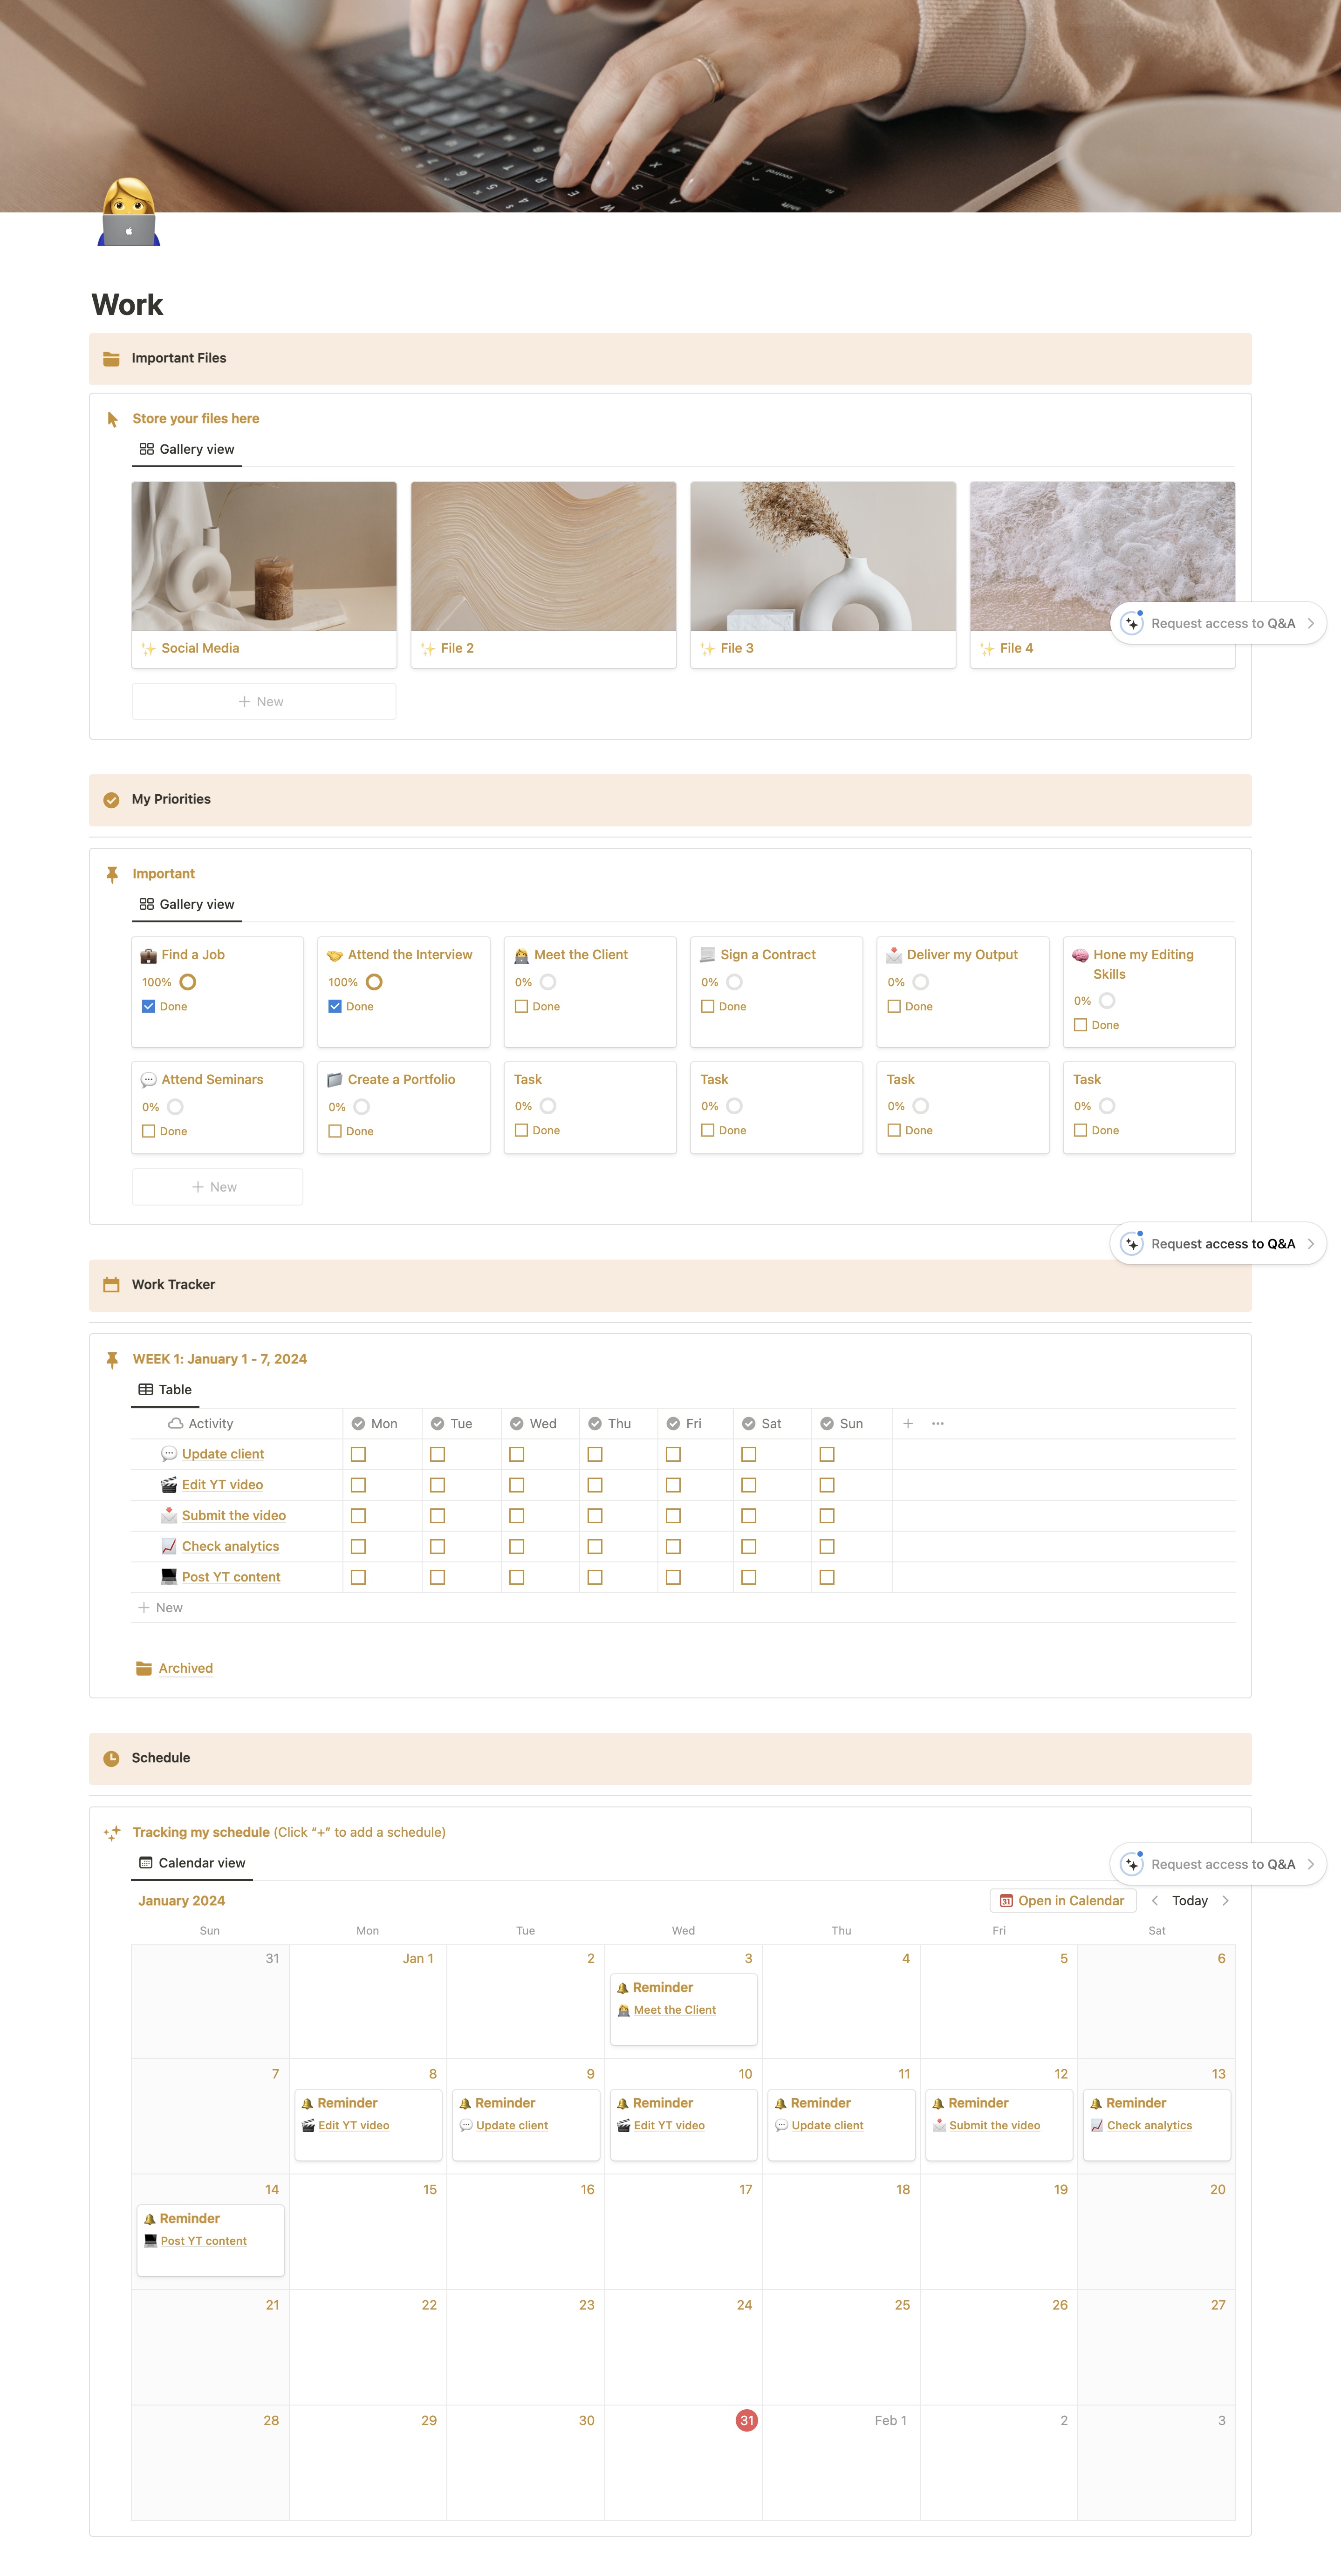
Task: Uncheck Done on Find a Job card
Action: click(148, 1006)
